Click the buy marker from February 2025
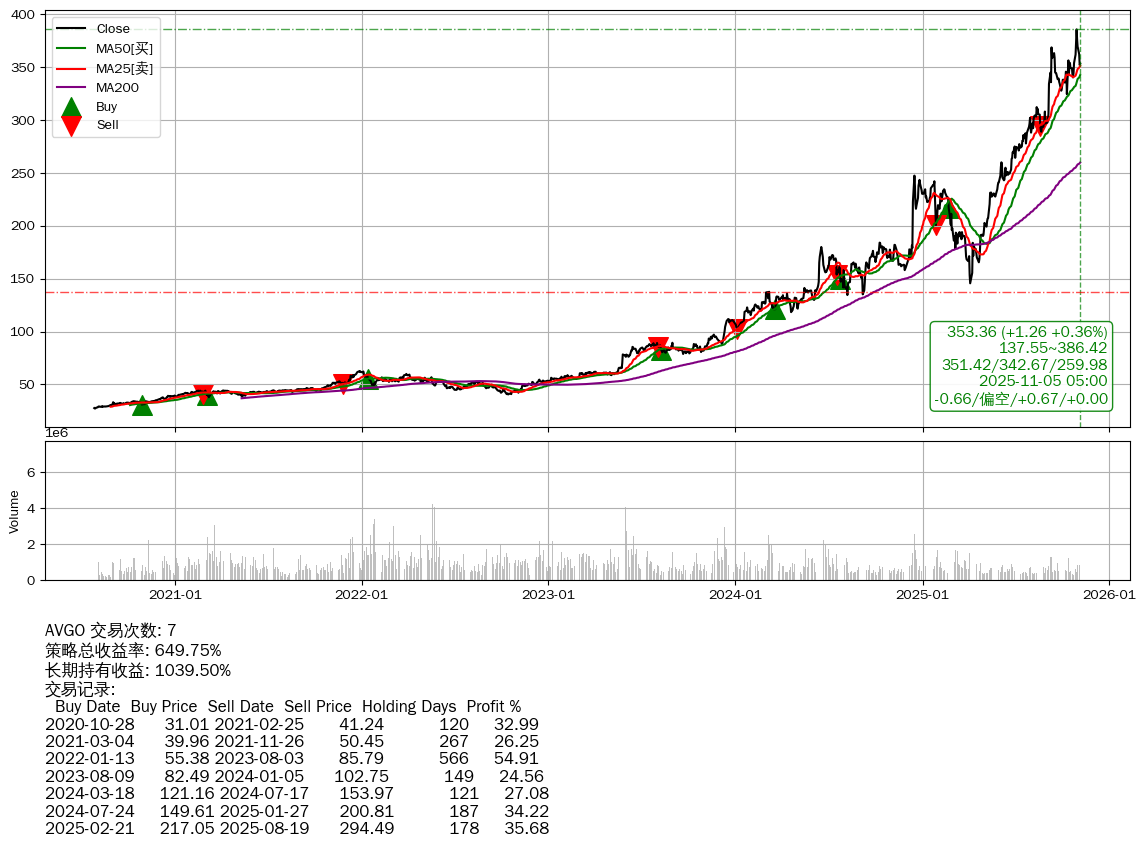 point(949,209)
